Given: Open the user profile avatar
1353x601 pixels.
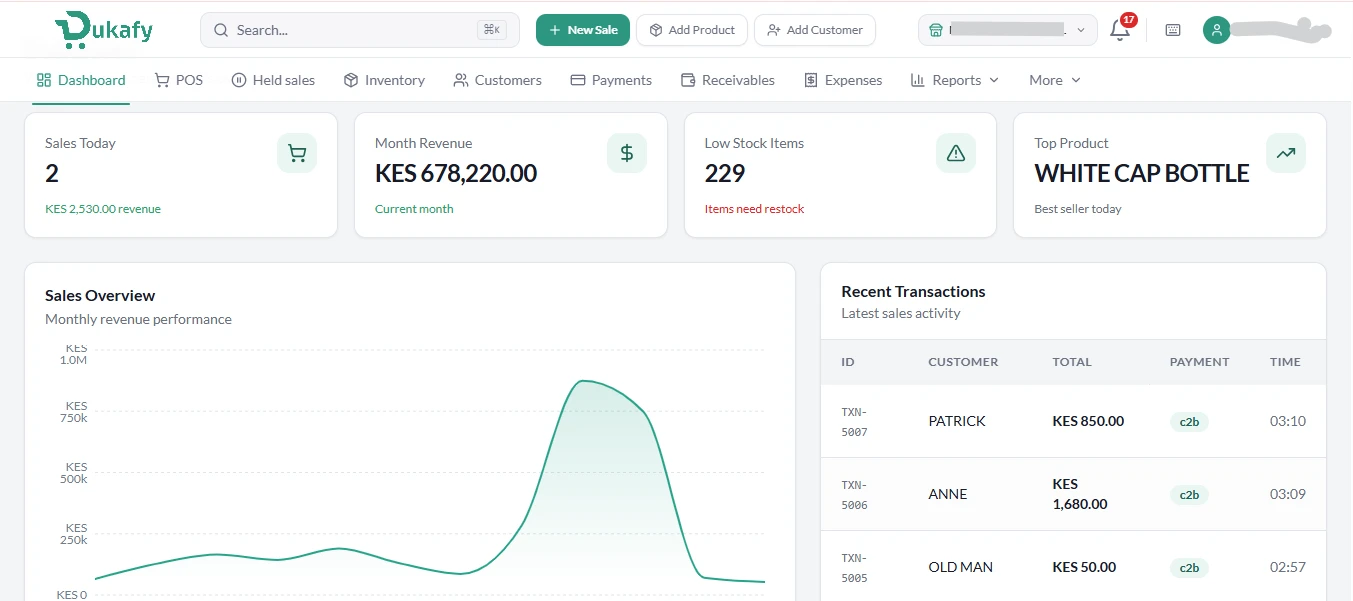Looking at the screenshot, I should [1216, 30].
